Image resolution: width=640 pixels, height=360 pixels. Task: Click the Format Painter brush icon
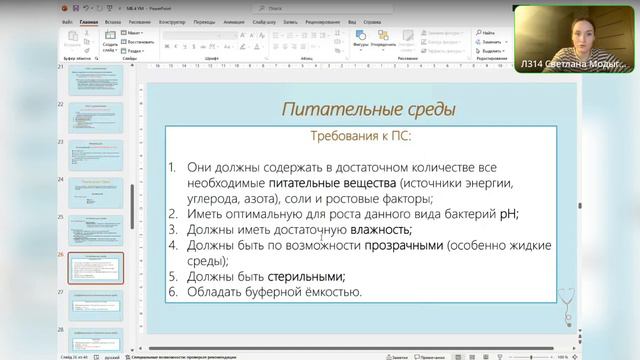[x=87, y=51]
